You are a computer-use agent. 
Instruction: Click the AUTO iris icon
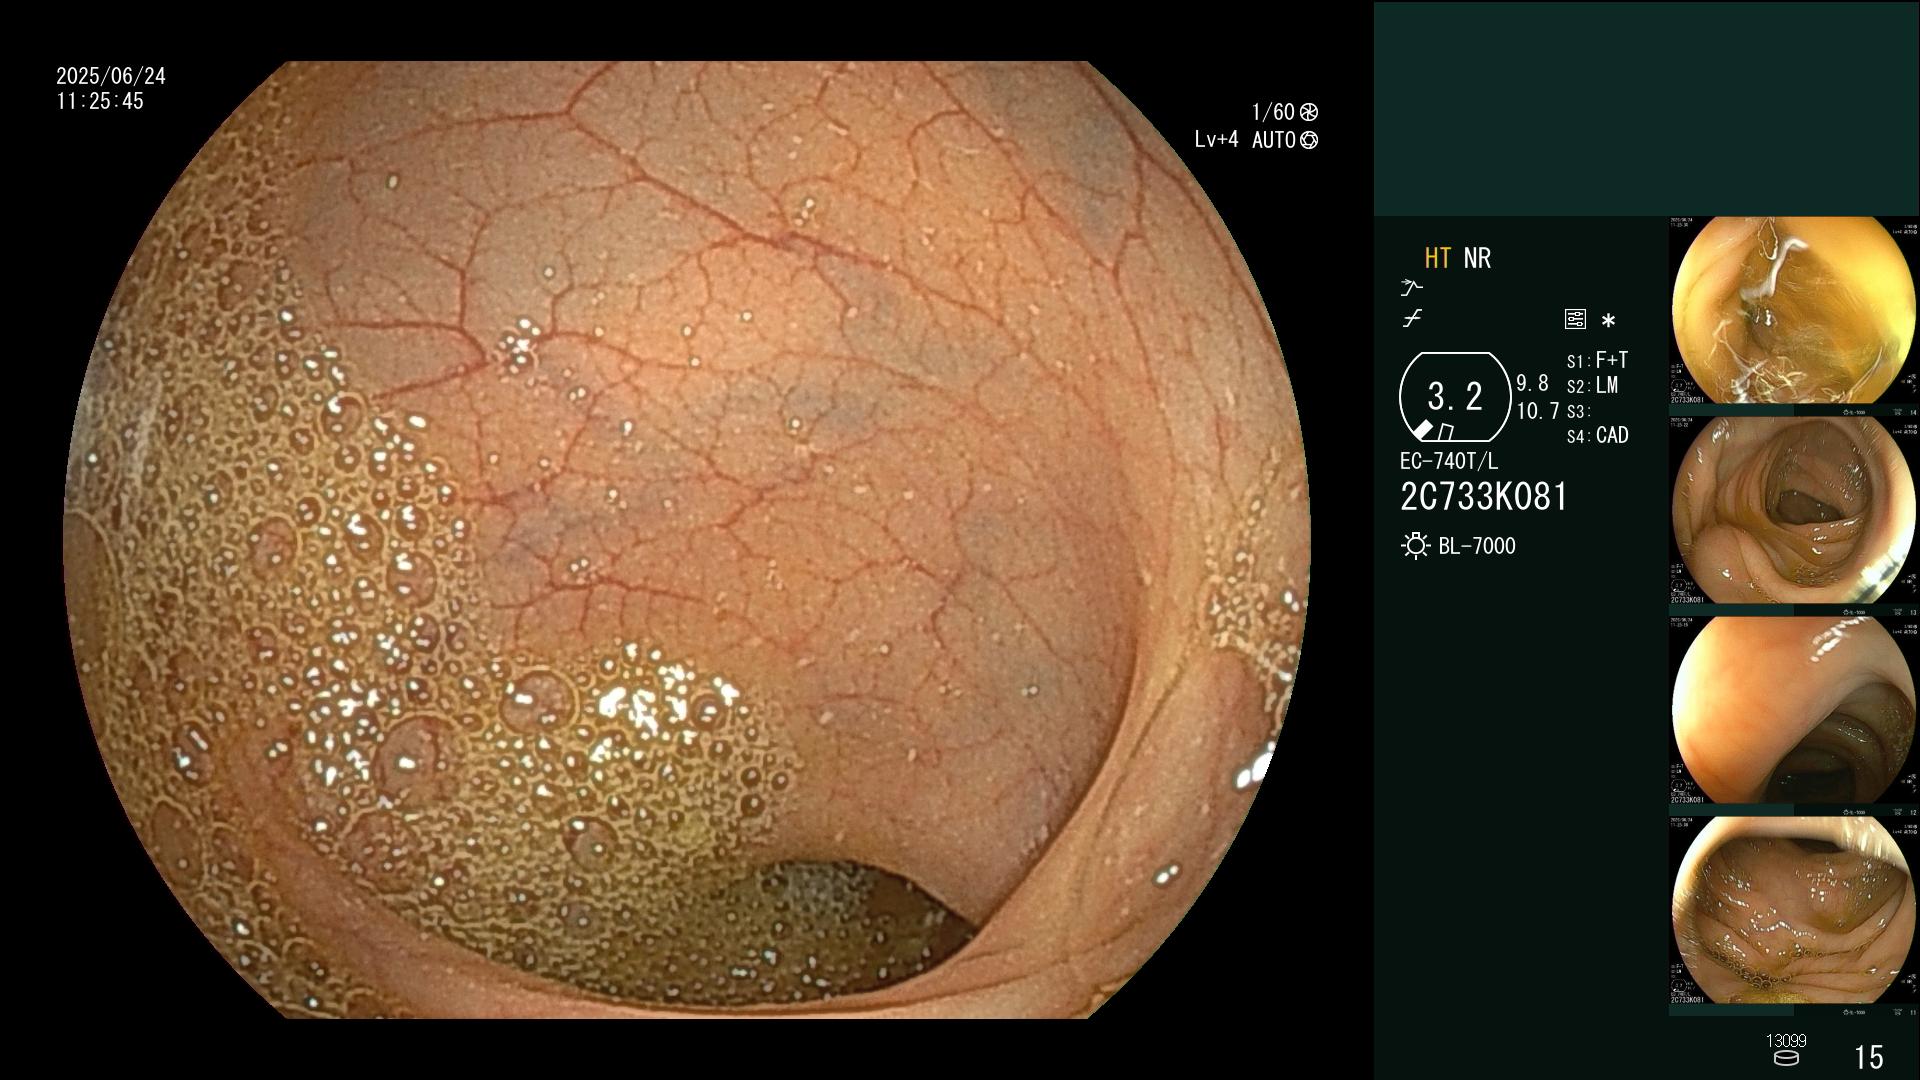(1309, 140)
